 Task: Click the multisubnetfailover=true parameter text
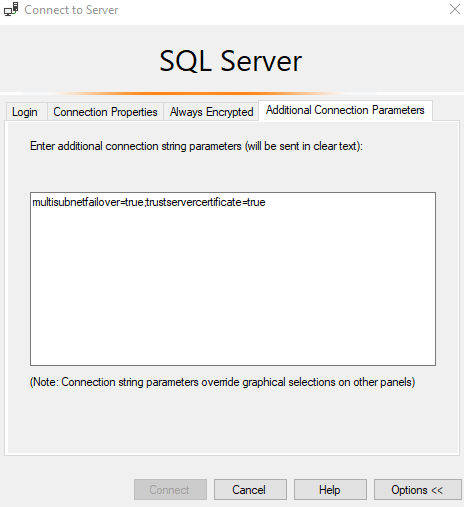coord(88,202)
